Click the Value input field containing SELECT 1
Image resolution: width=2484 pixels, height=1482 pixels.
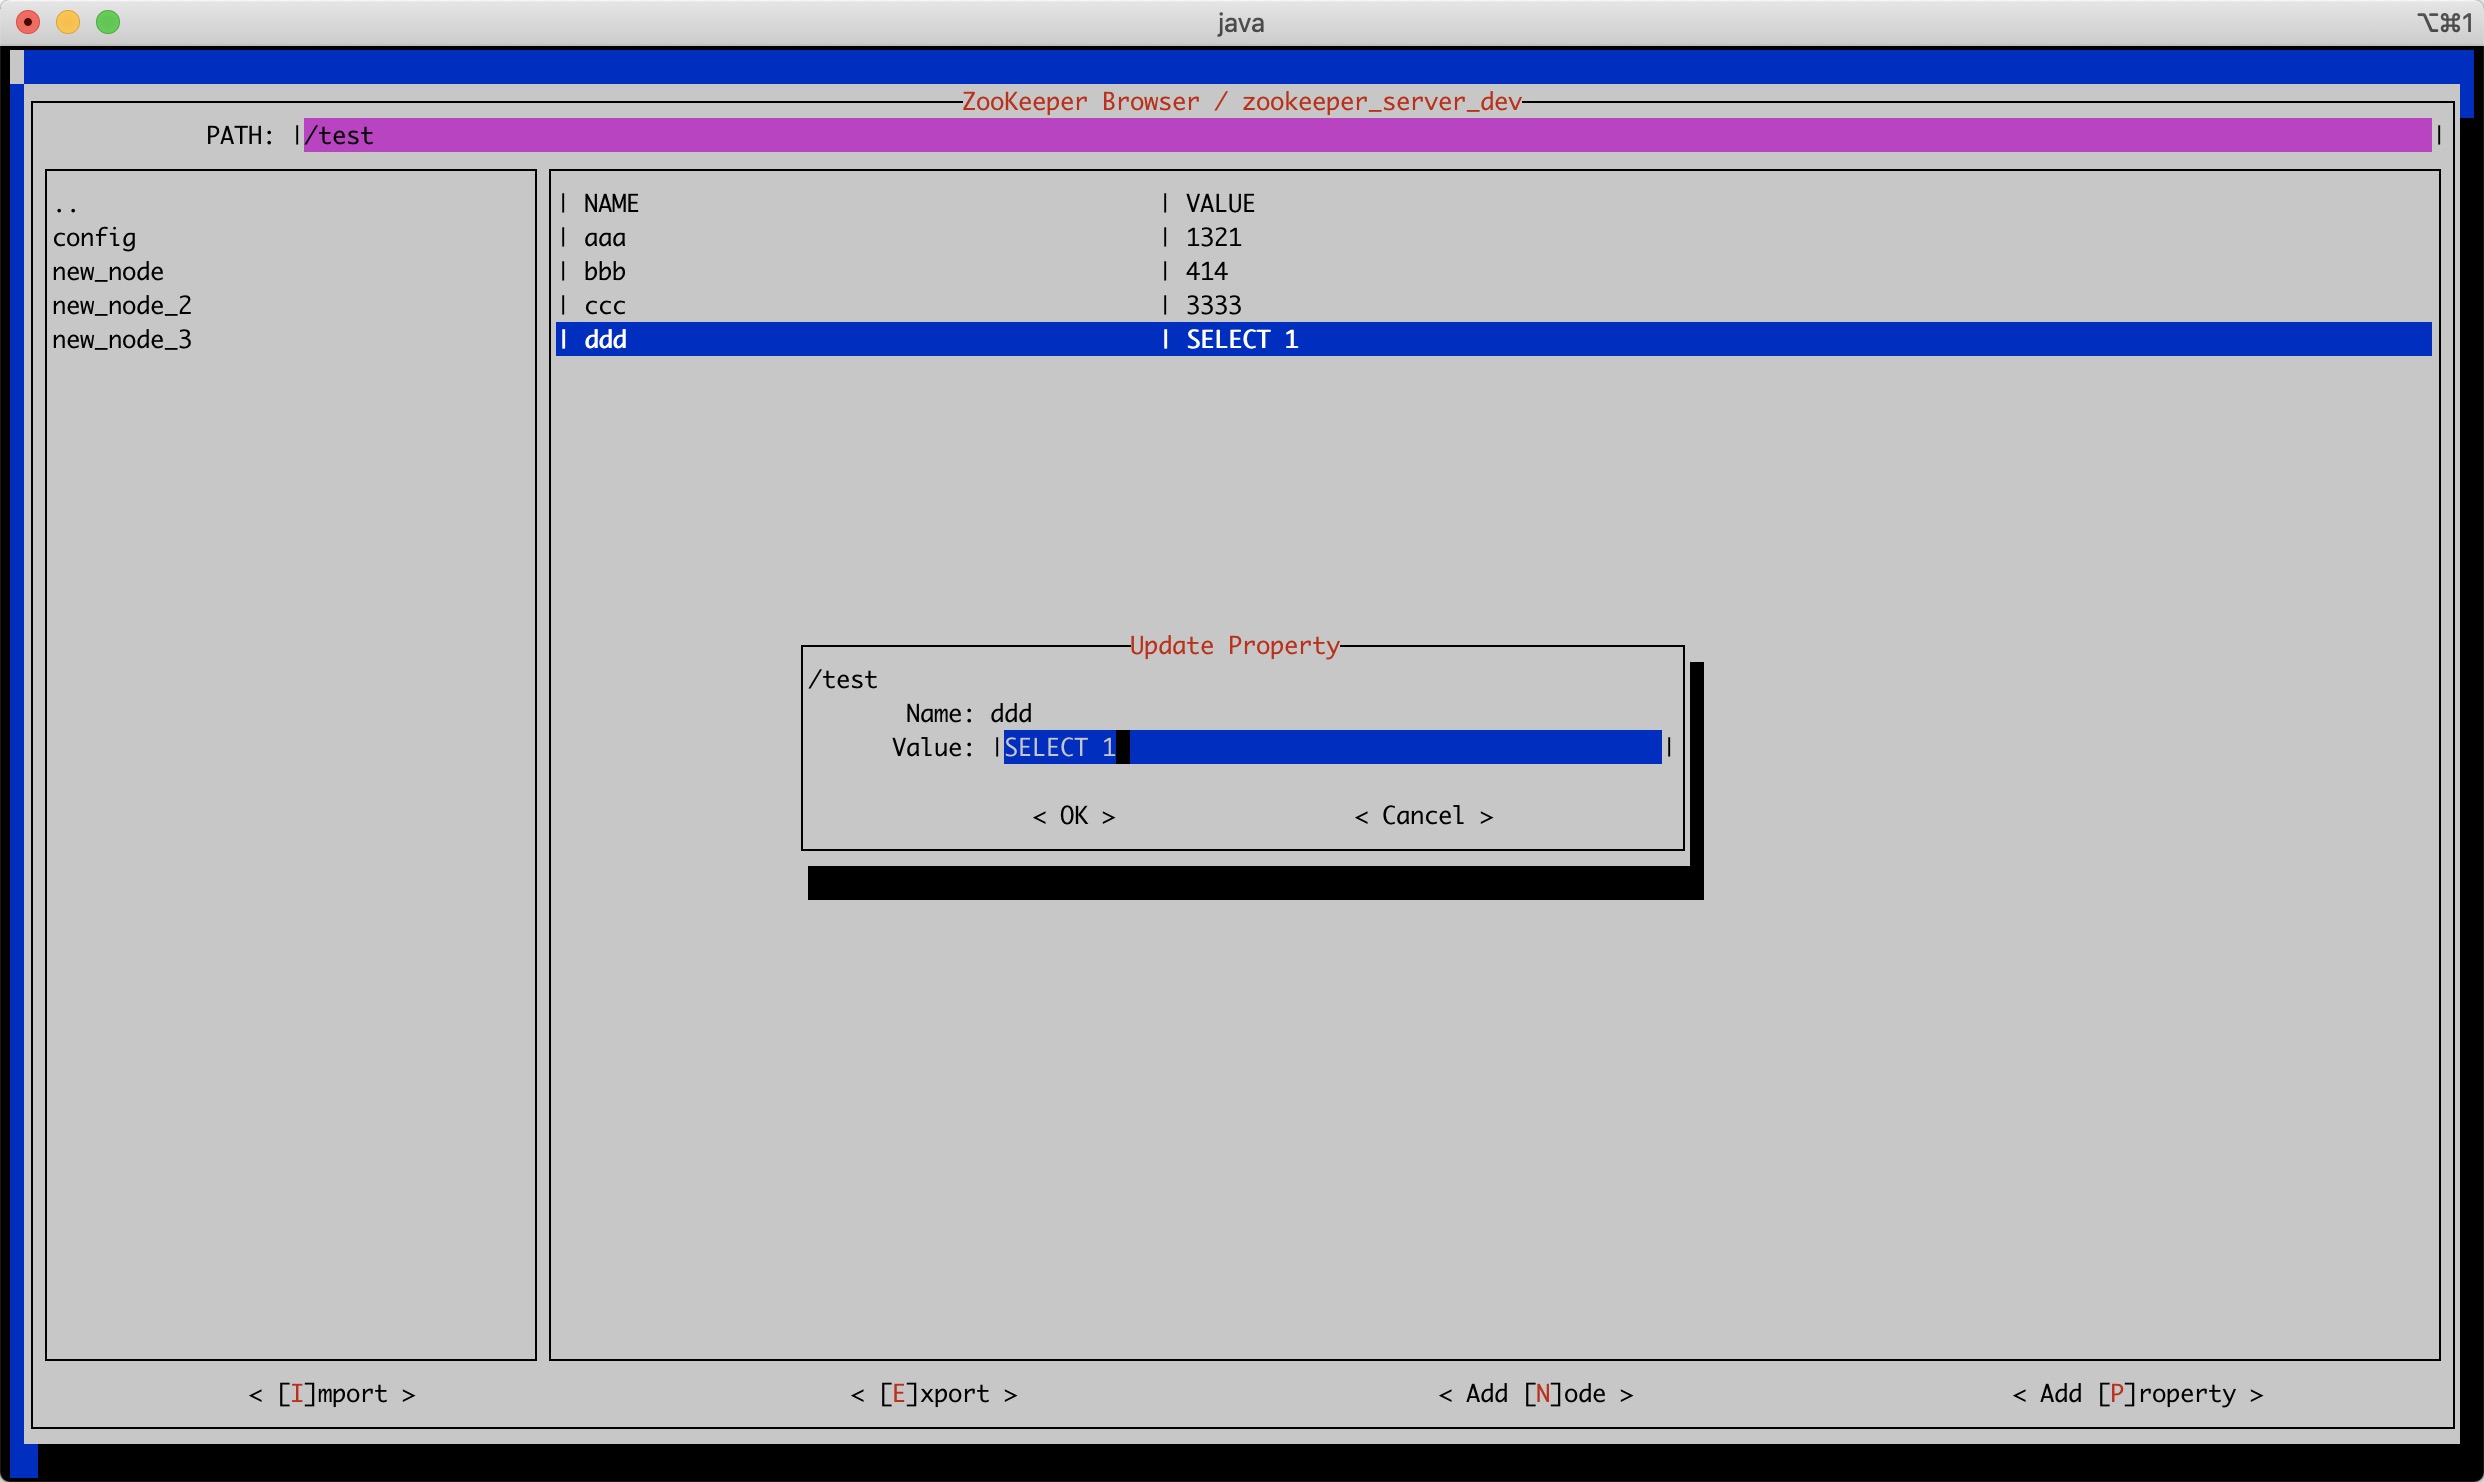pyautogui.click(x=1330, y=747)
